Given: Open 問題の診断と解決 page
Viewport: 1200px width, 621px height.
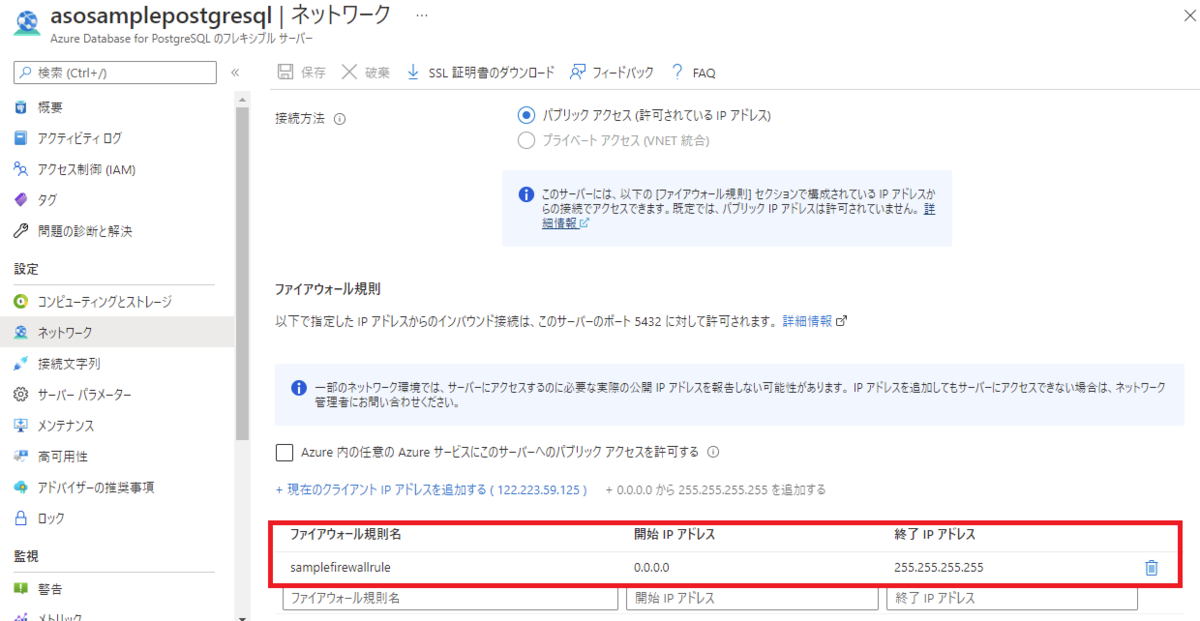Looking at the screenshot, I should pyautogui.click(x=85, y=231).
